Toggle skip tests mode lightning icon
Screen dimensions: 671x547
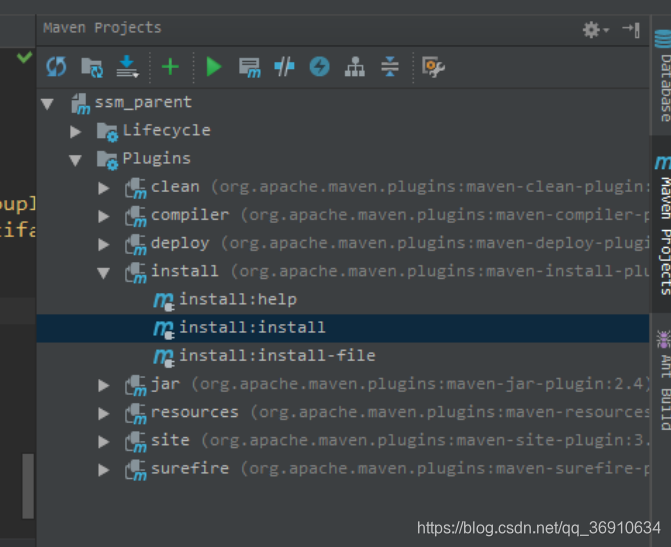[x=319, y=67]
